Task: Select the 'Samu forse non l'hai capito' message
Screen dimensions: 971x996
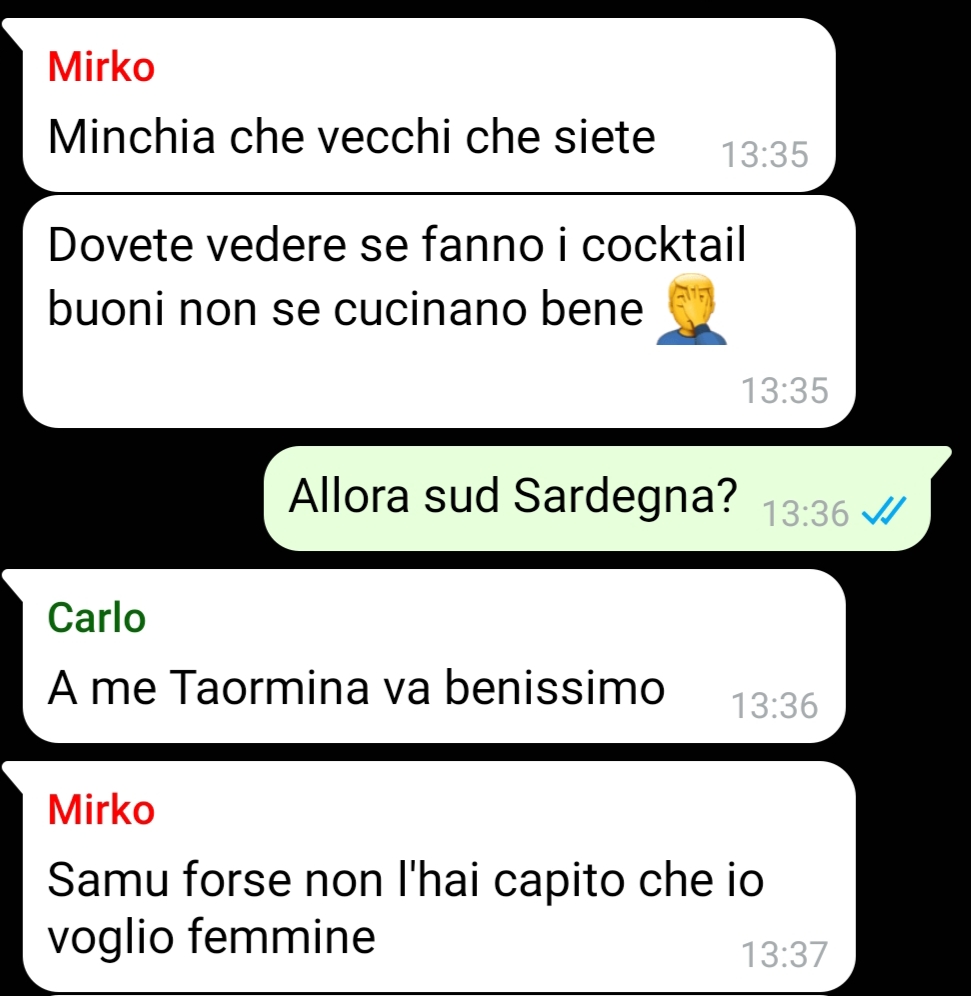Action: (x=439, y=877)
